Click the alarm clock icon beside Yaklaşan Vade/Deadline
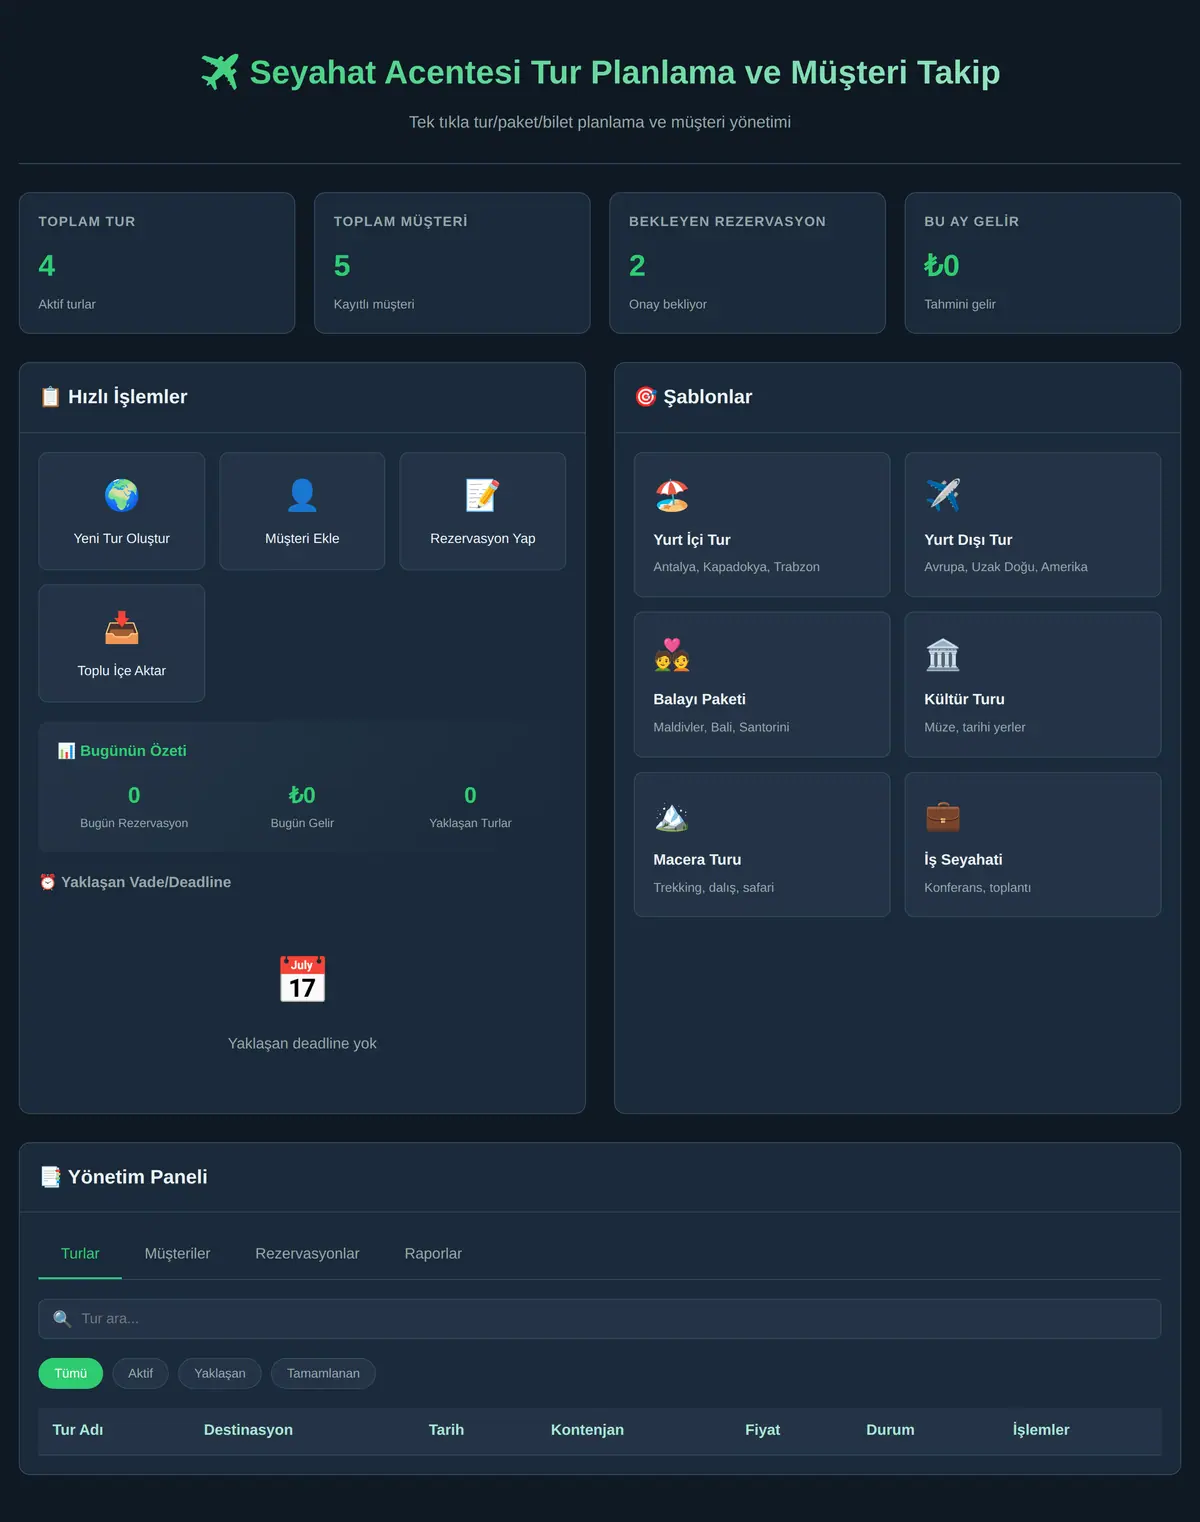Viewport: 1200px width, 1522px height. coord(48,882)
